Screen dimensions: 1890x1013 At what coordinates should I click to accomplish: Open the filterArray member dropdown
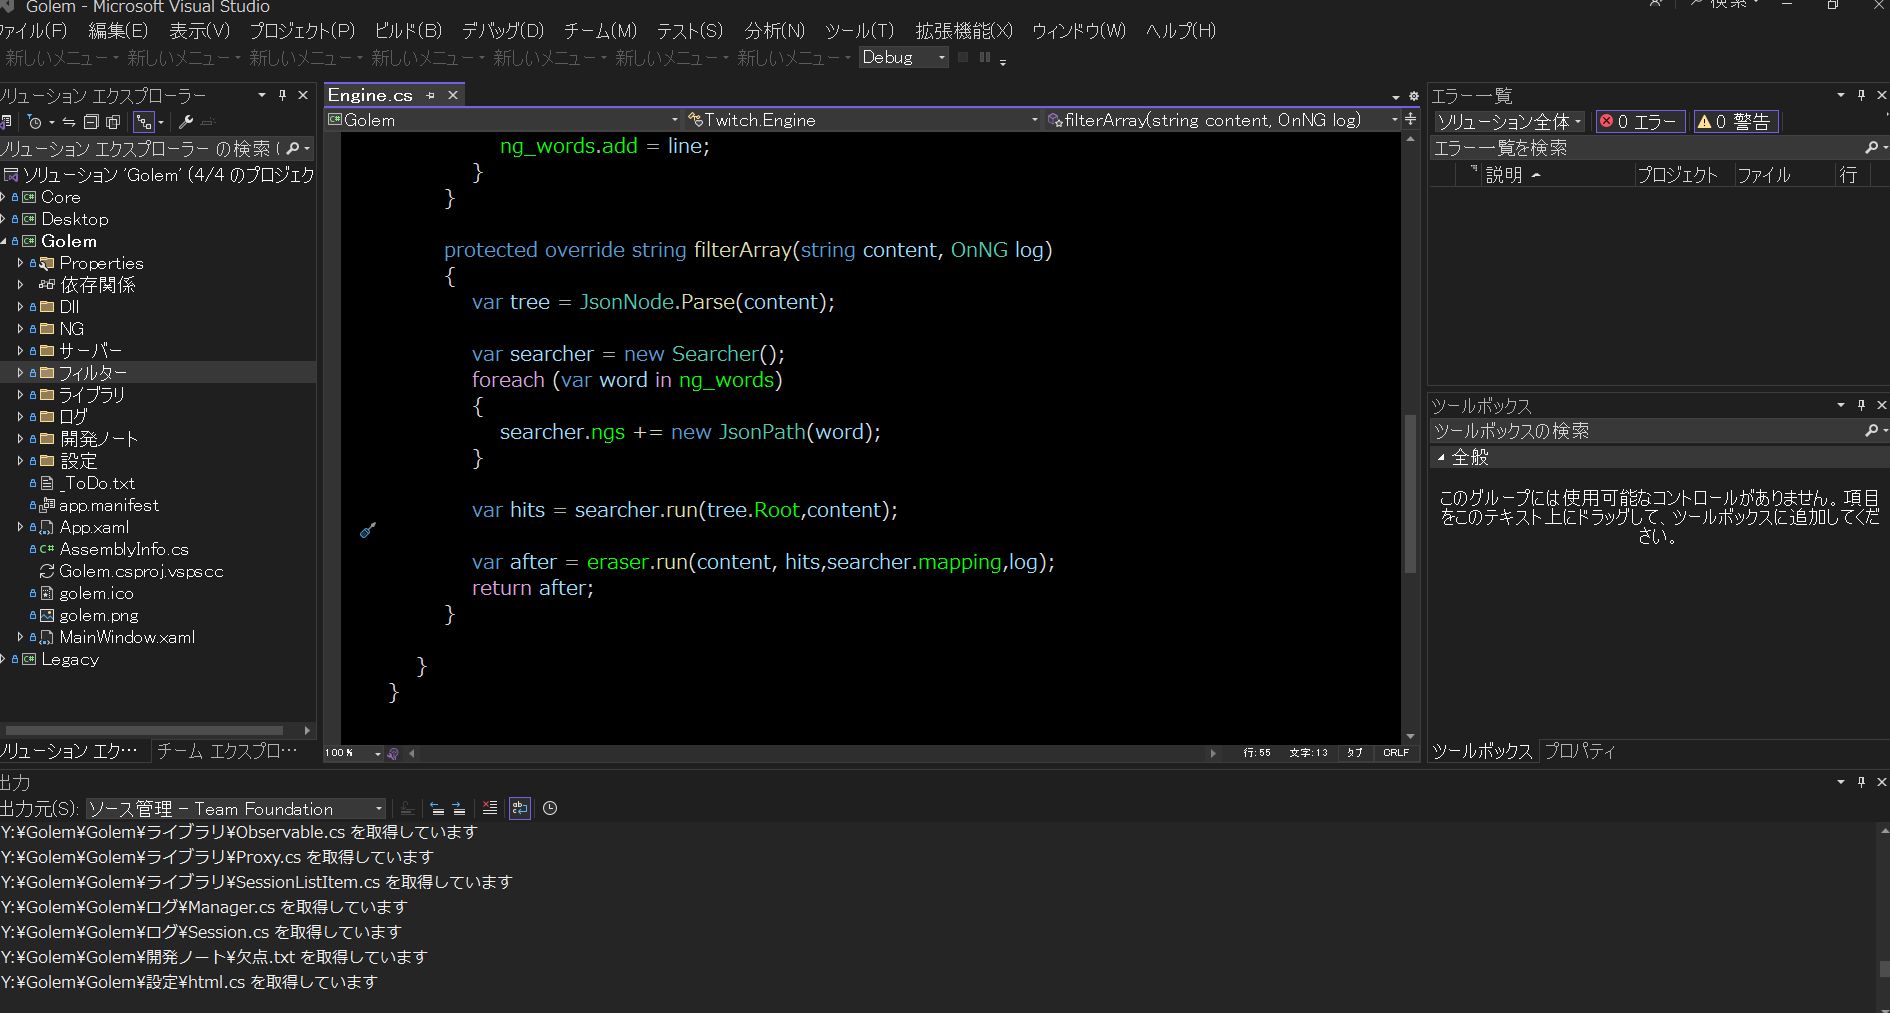pos(1222,119)
